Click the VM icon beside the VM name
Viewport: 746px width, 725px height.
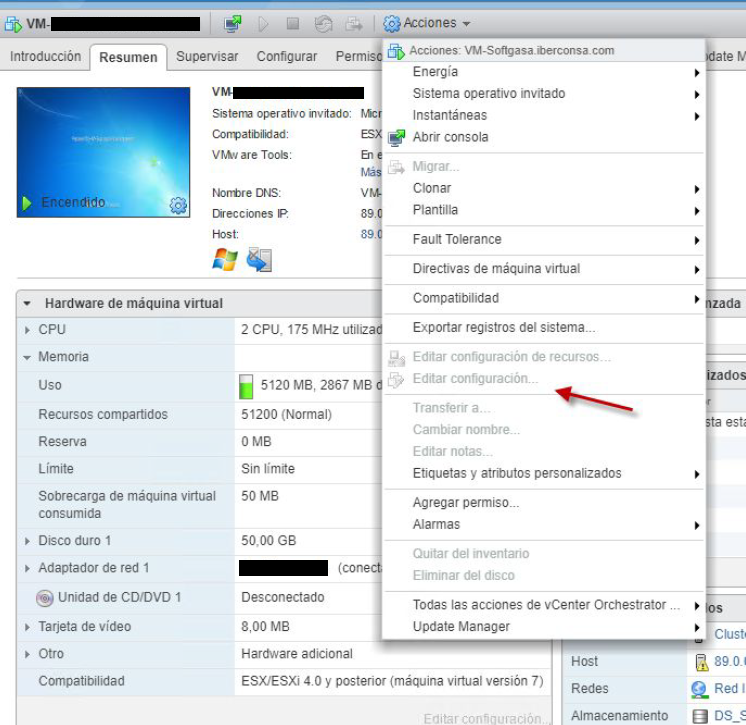(13, 24)
